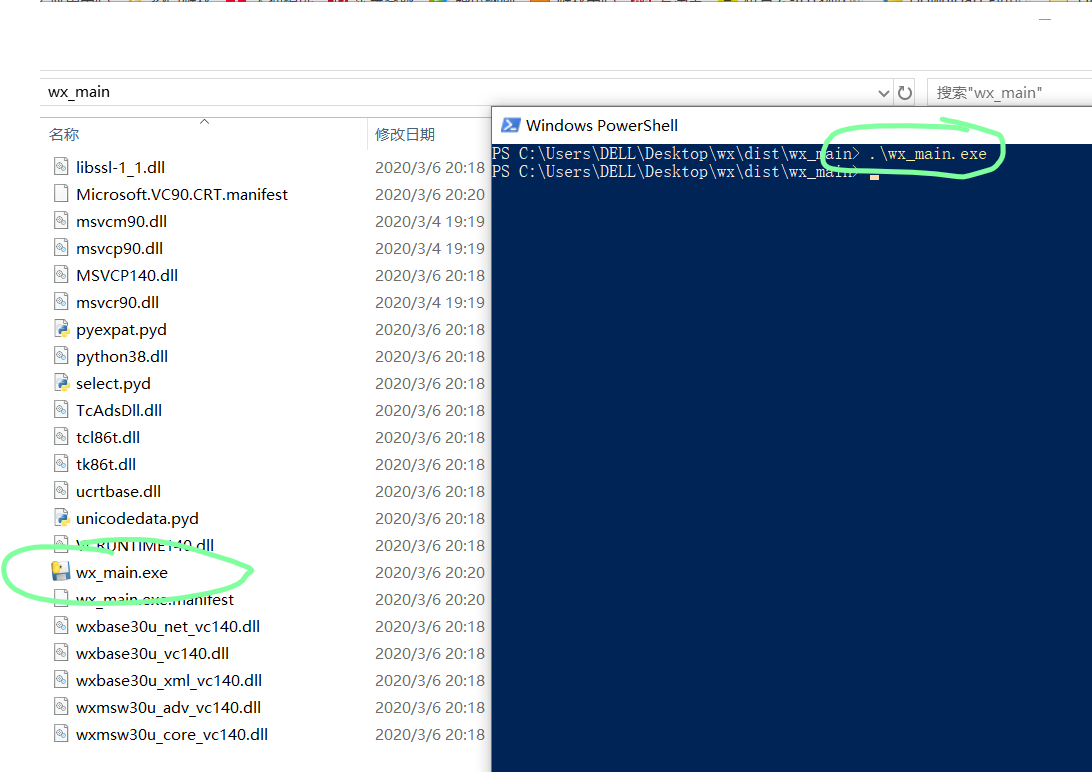Click the wxbase30u_vc140.dll file icon

click(61, 653)
